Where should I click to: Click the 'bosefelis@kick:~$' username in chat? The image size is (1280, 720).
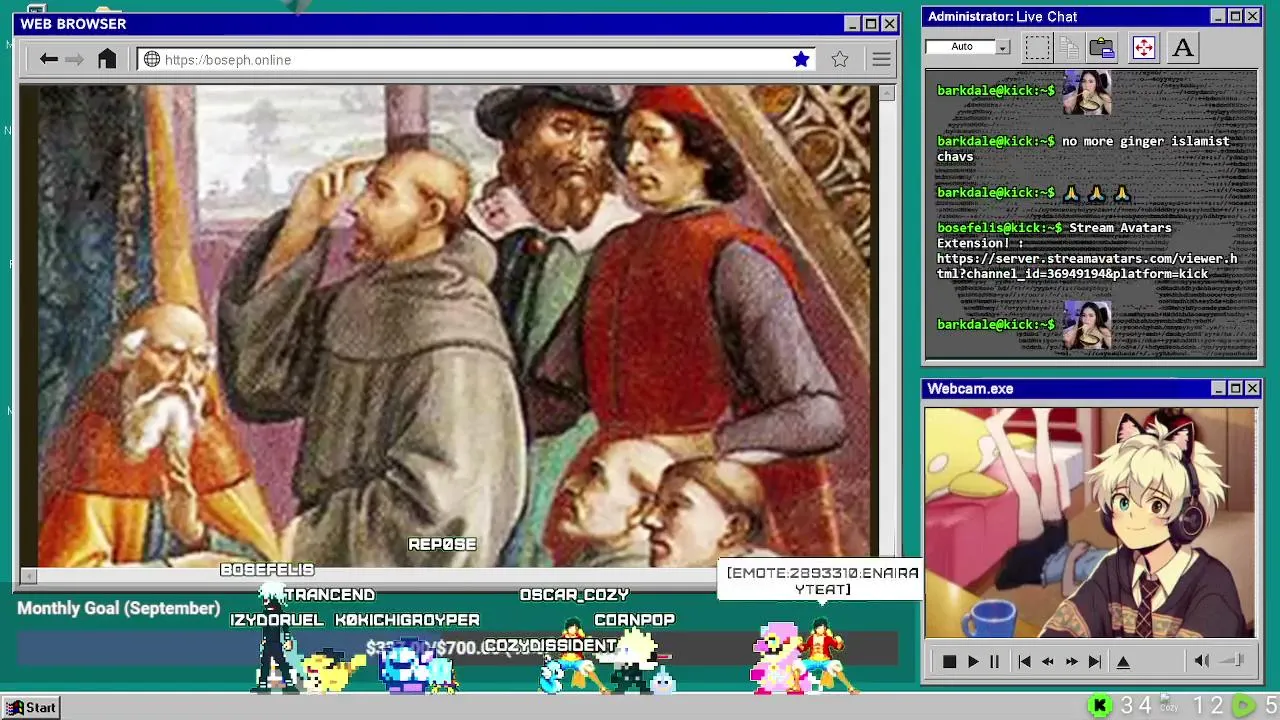tap(999, 228)
